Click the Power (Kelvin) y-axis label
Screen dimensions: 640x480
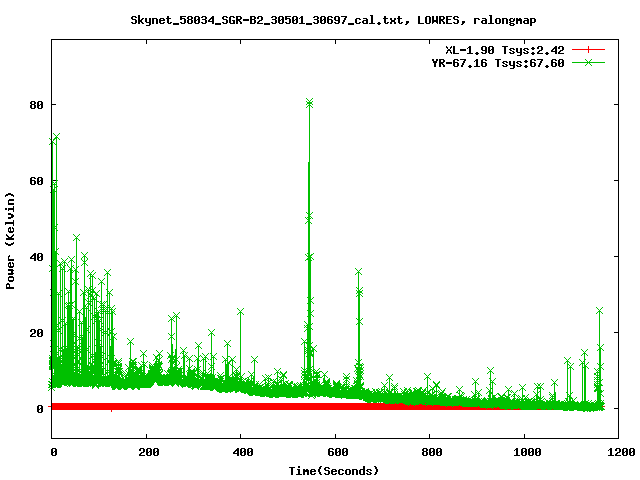point(10,241)
